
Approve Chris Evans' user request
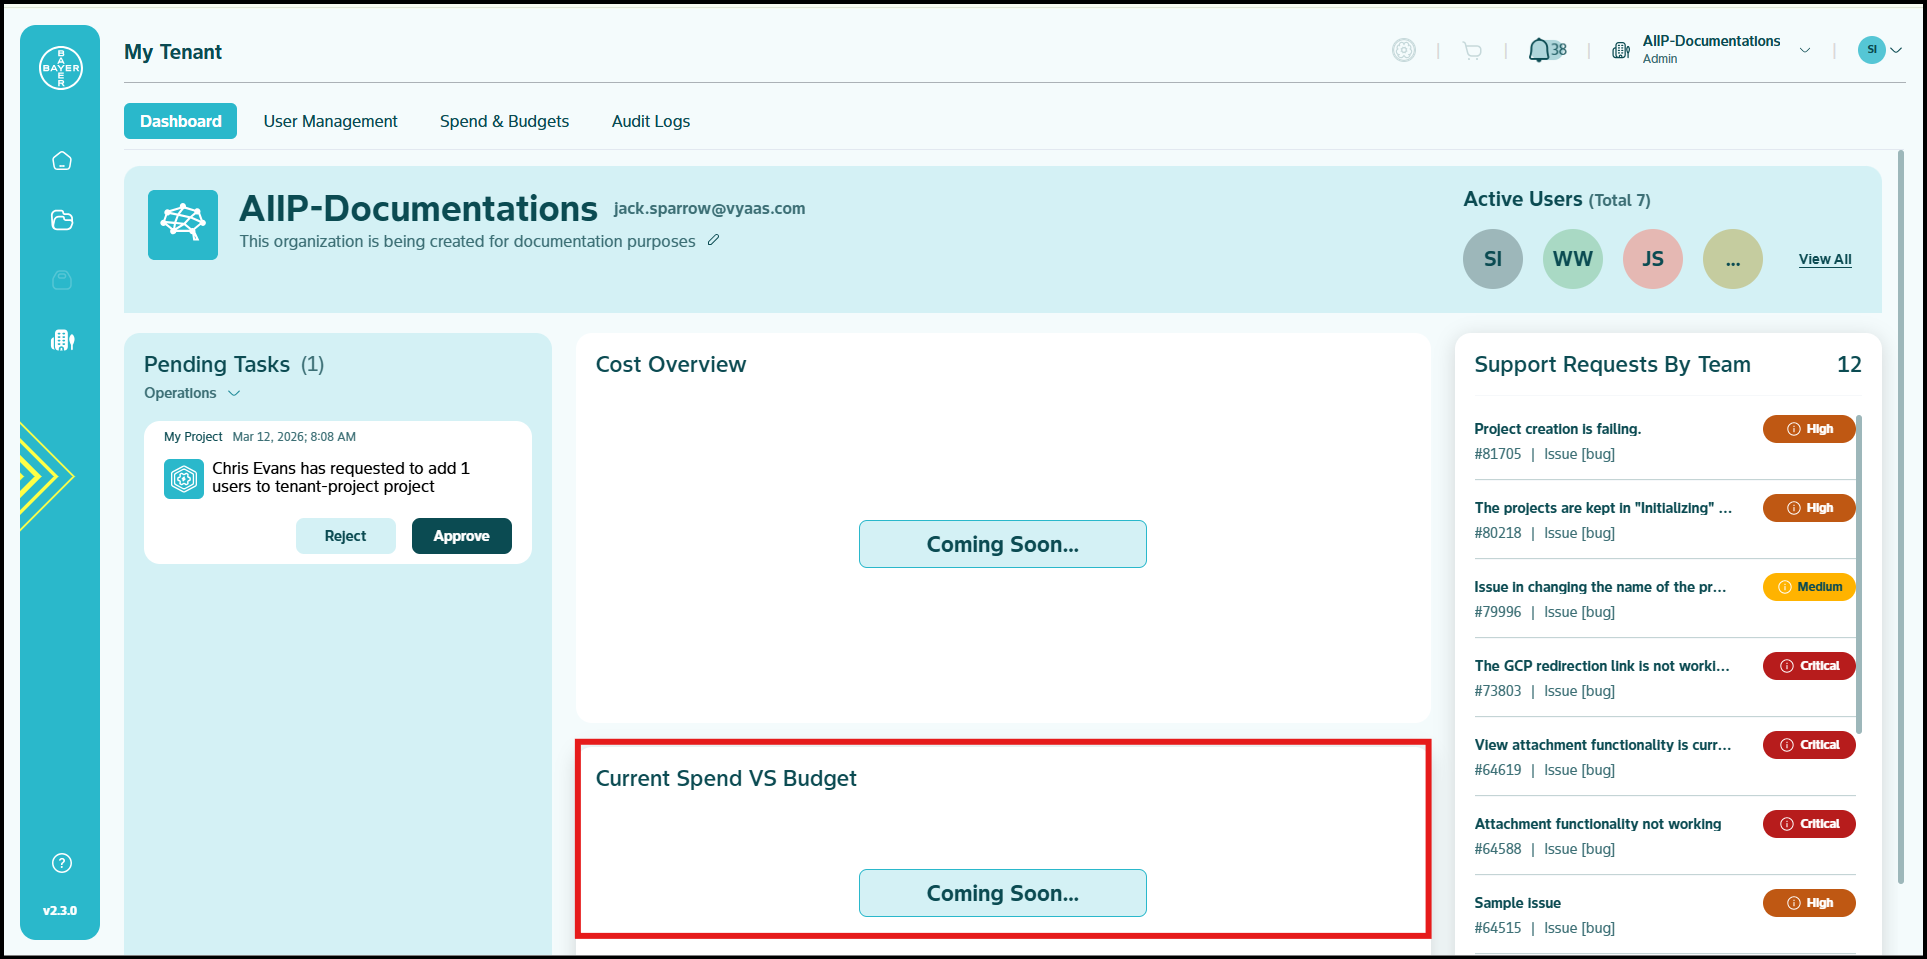coord(462,536)
